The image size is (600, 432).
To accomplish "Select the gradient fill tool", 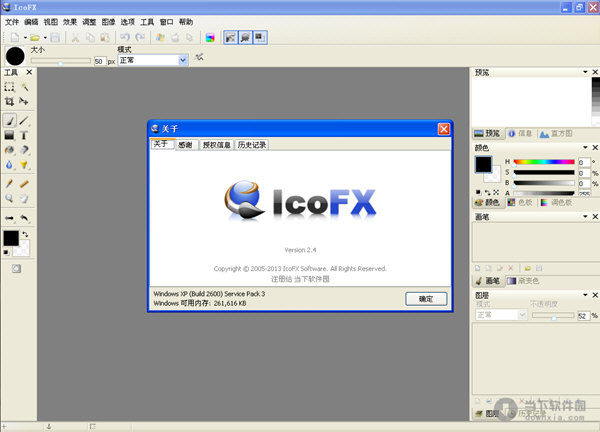I will 9,135.
